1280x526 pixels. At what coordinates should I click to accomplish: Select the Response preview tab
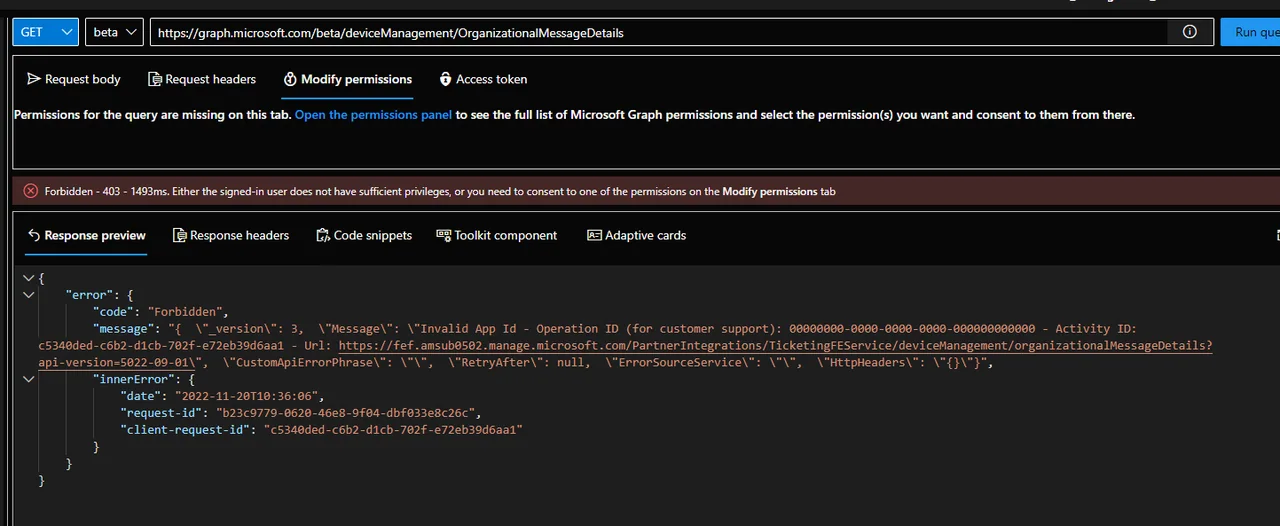point(87,235)
